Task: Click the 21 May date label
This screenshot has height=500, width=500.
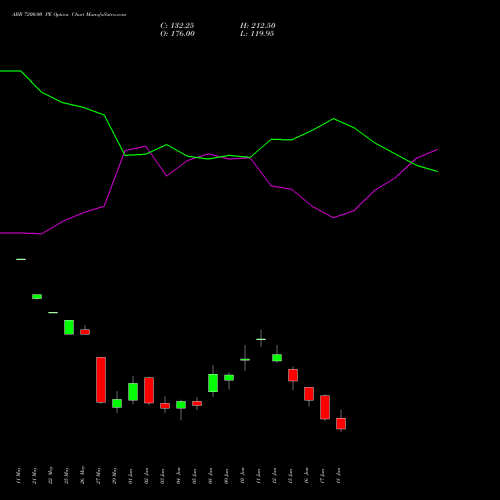Action: pos(35,476)
